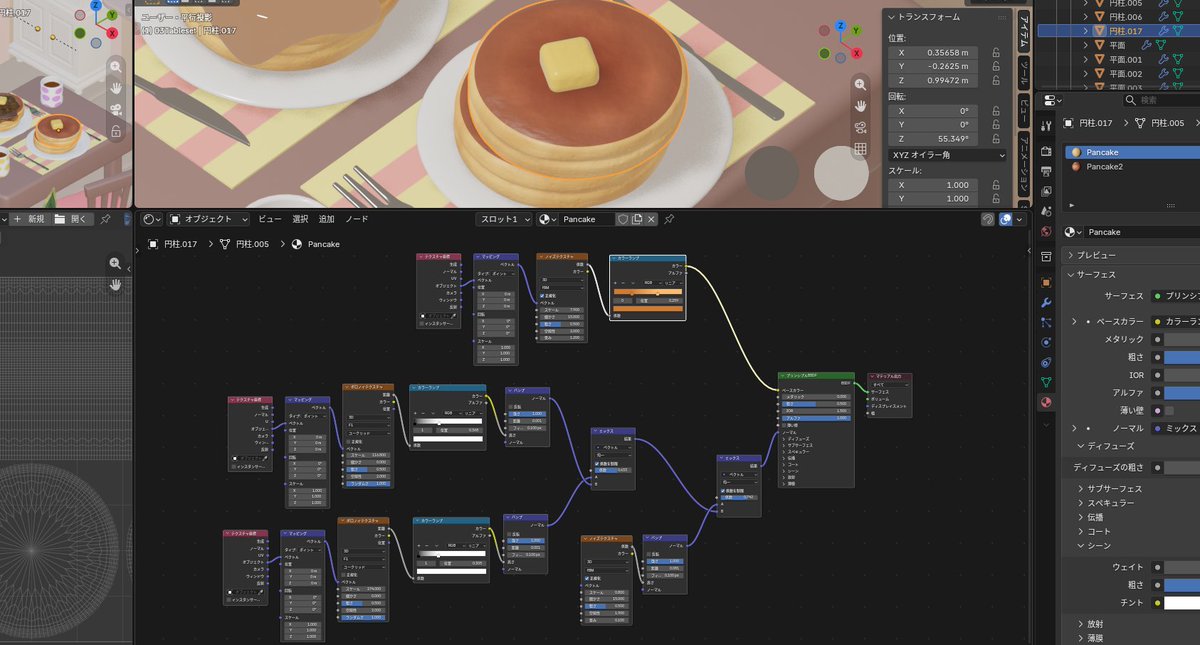The width and height of the screenshot is (1200, 645).
Task: Click the New button in image editor
Action: pyautogui.click(x=29, y=219)
